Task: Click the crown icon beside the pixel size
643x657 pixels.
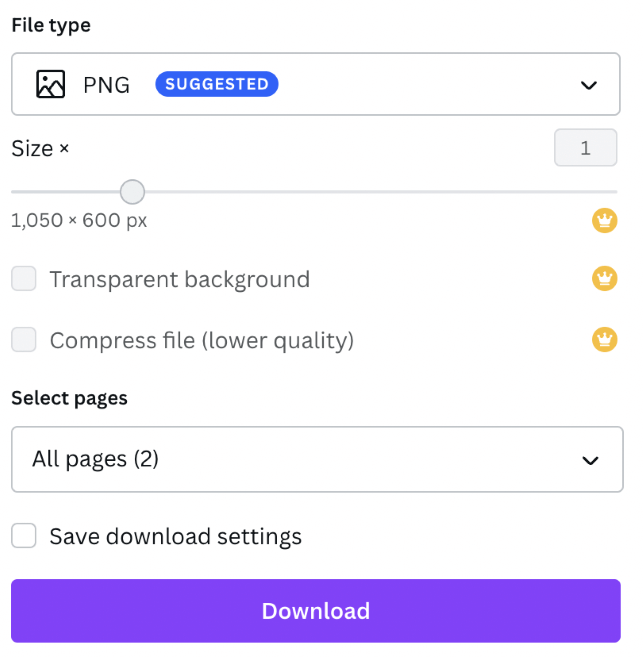Action: pos(604,220)
